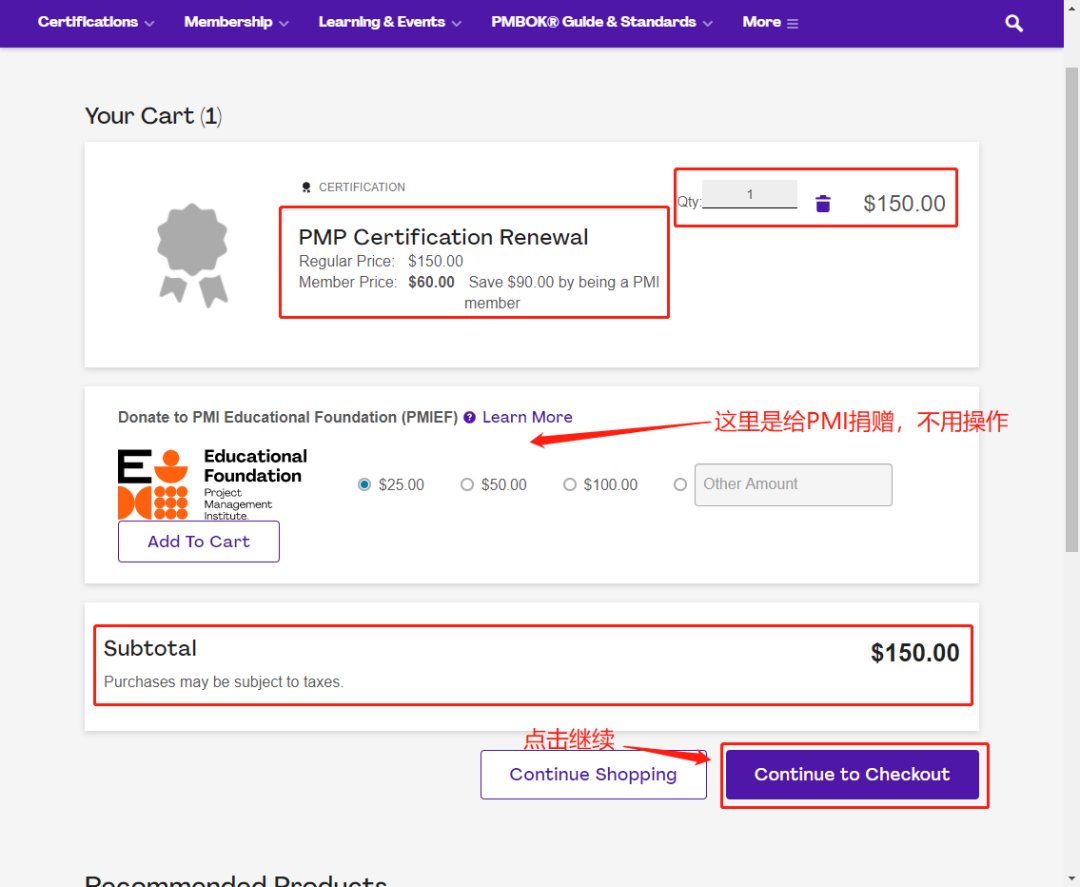Image resolution: width=1080 pixels, height=887 pixels.
Task: Click the PMP Certification Renewal title
Action: (443, 237)
